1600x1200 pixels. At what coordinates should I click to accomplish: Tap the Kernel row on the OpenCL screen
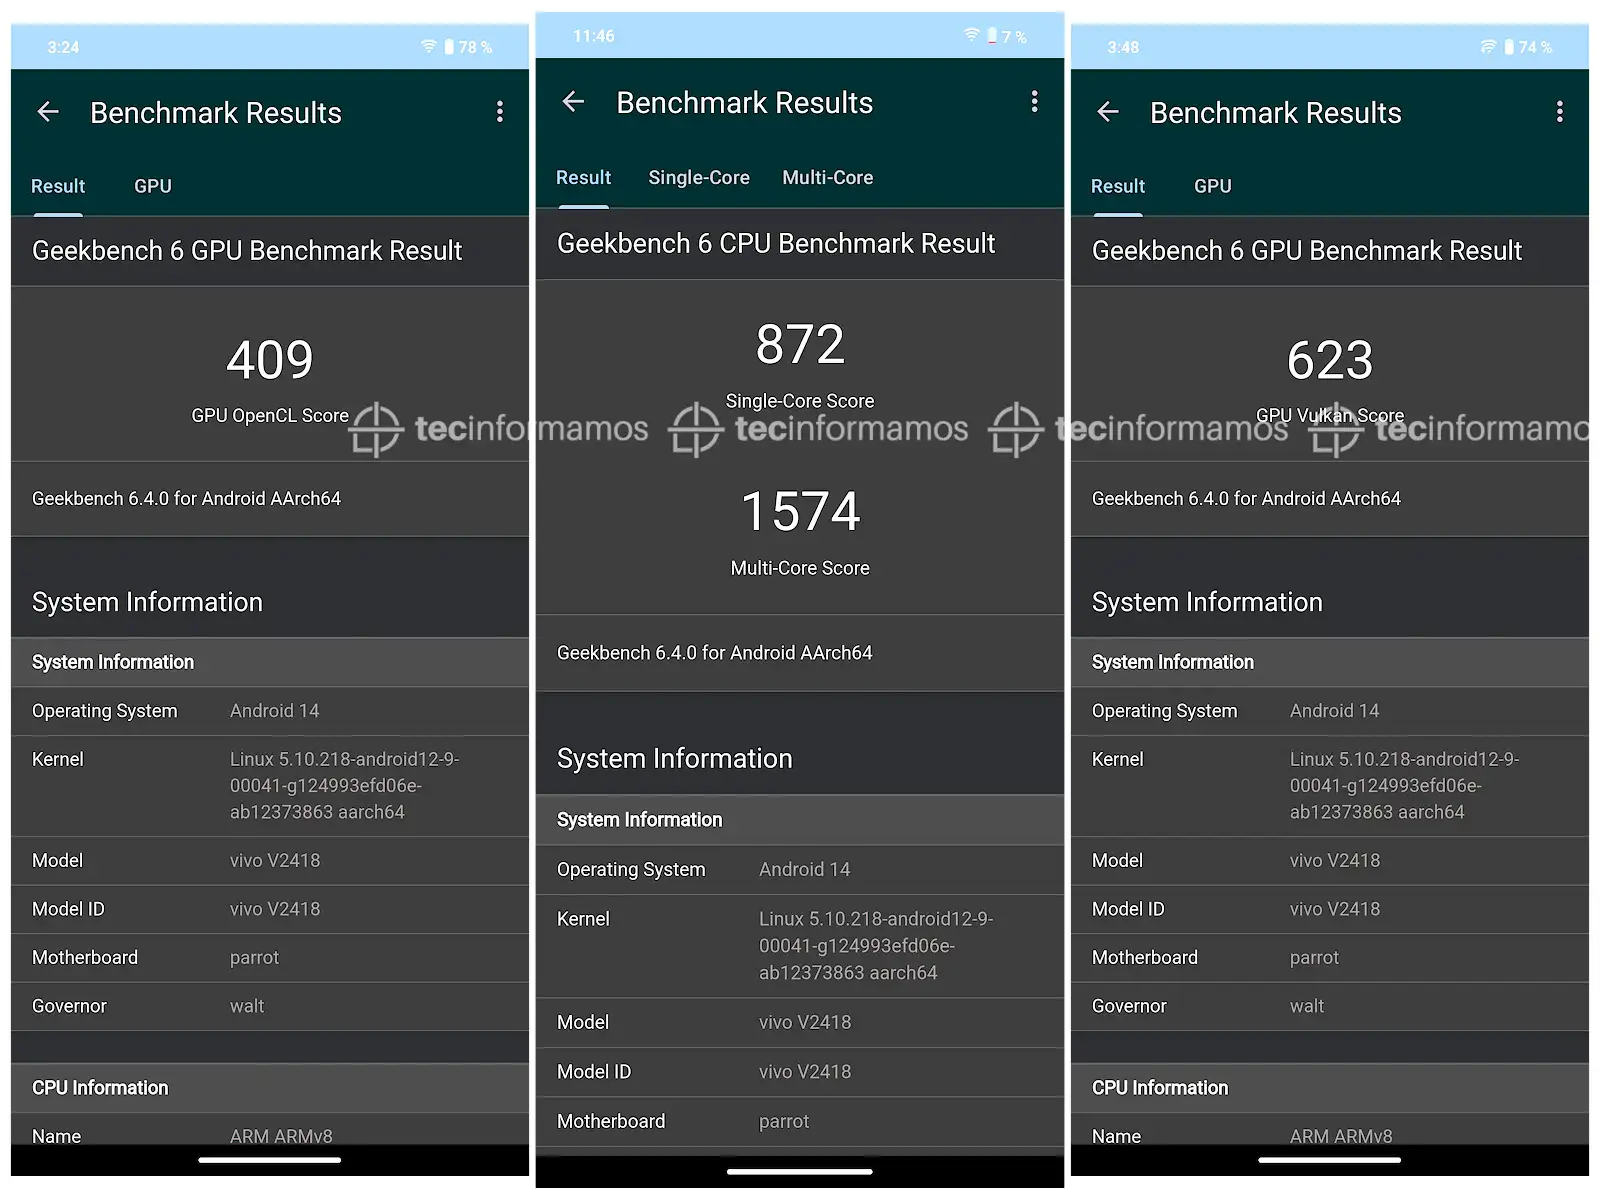(270, 786)
